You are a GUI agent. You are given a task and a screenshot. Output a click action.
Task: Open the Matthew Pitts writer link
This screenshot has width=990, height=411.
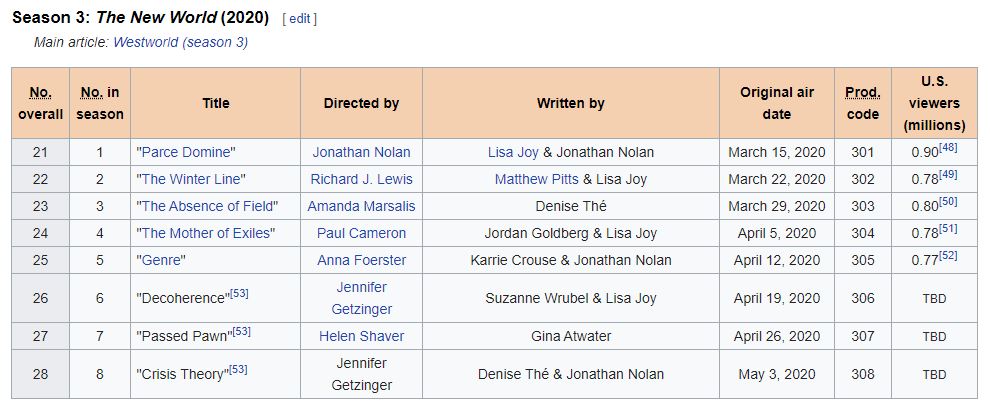coord(537,179)
